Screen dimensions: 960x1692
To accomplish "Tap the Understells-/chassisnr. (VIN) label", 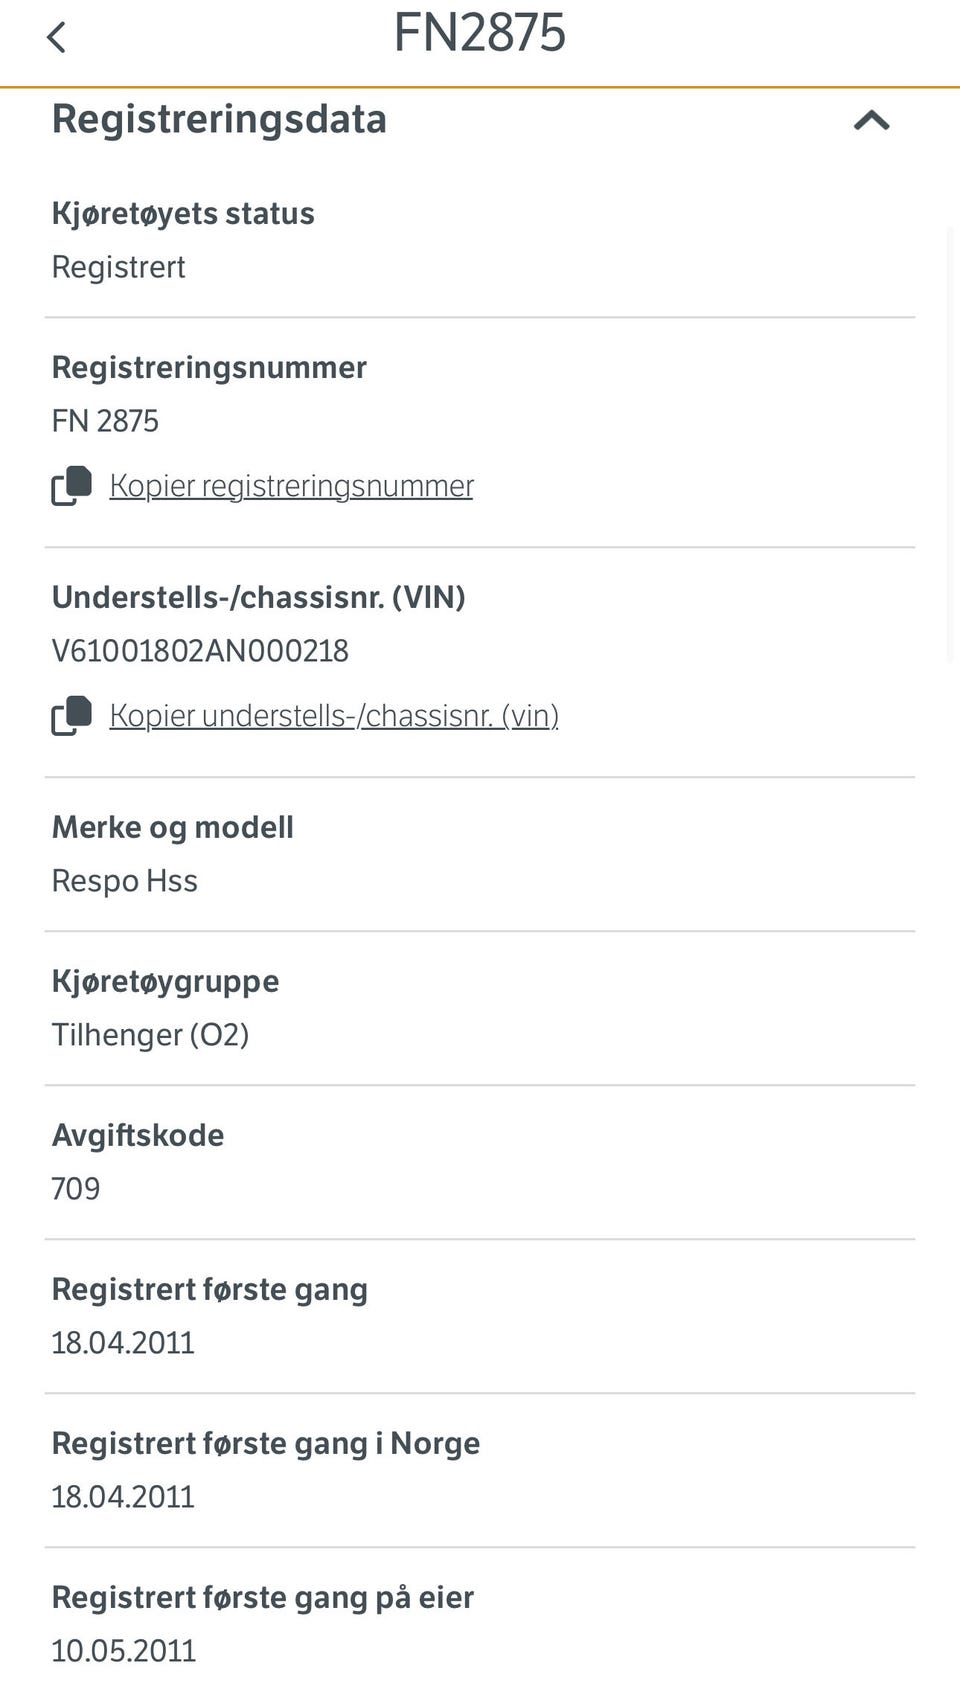I will coord(258,597).
